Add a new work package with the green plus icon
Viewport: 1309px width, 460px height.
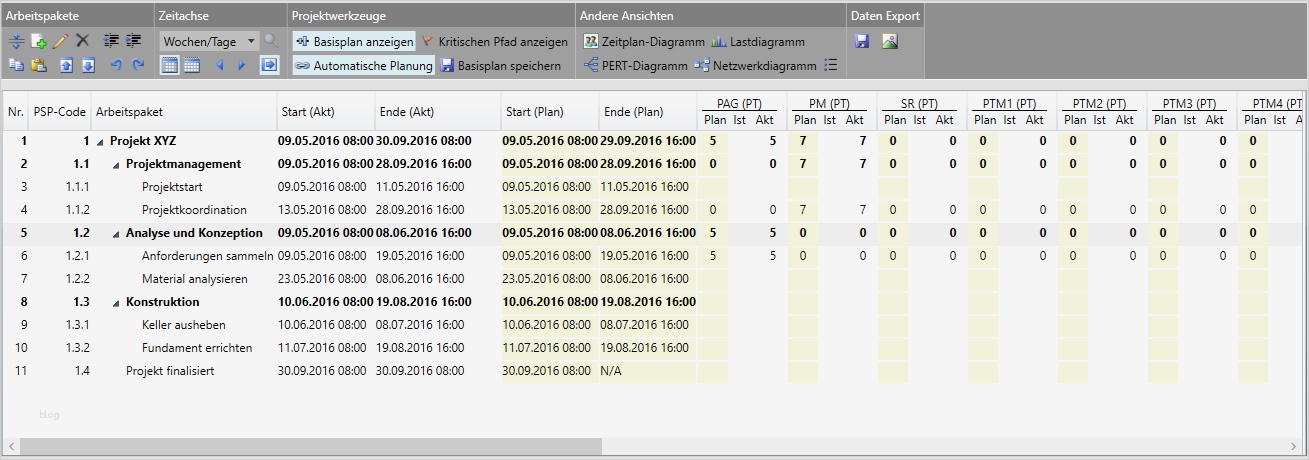coord(39,41)
